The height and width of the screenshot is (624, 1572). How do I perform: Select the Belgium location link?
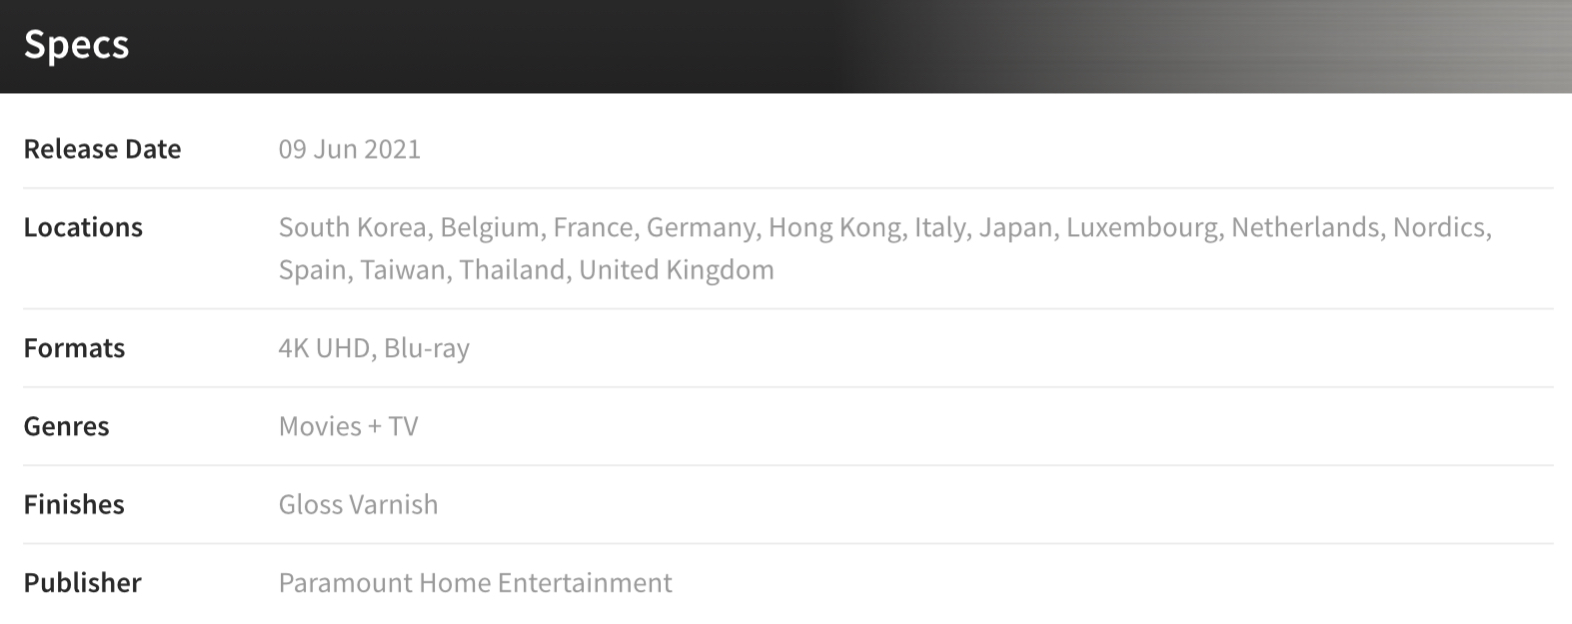[x=489, y=227]
